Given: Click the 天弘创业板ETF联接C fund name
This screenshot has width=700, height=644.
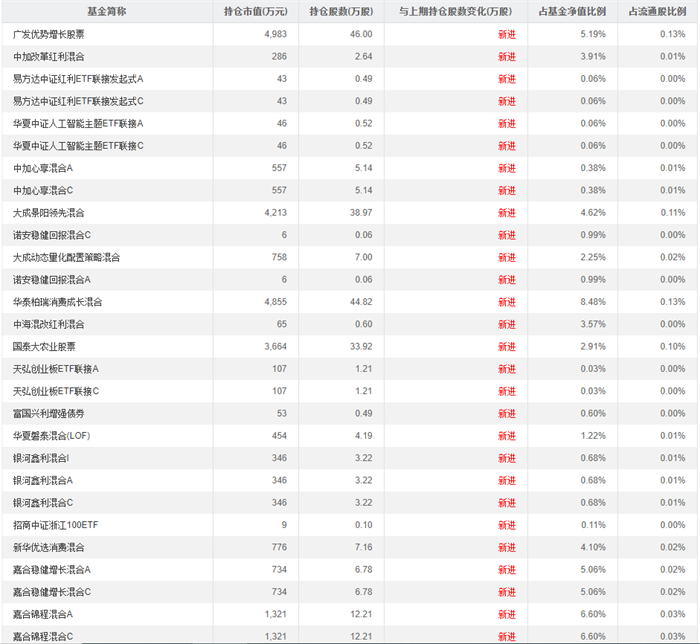Looking at the screenshot, I should pyautogui.click(x=56, y=391).
